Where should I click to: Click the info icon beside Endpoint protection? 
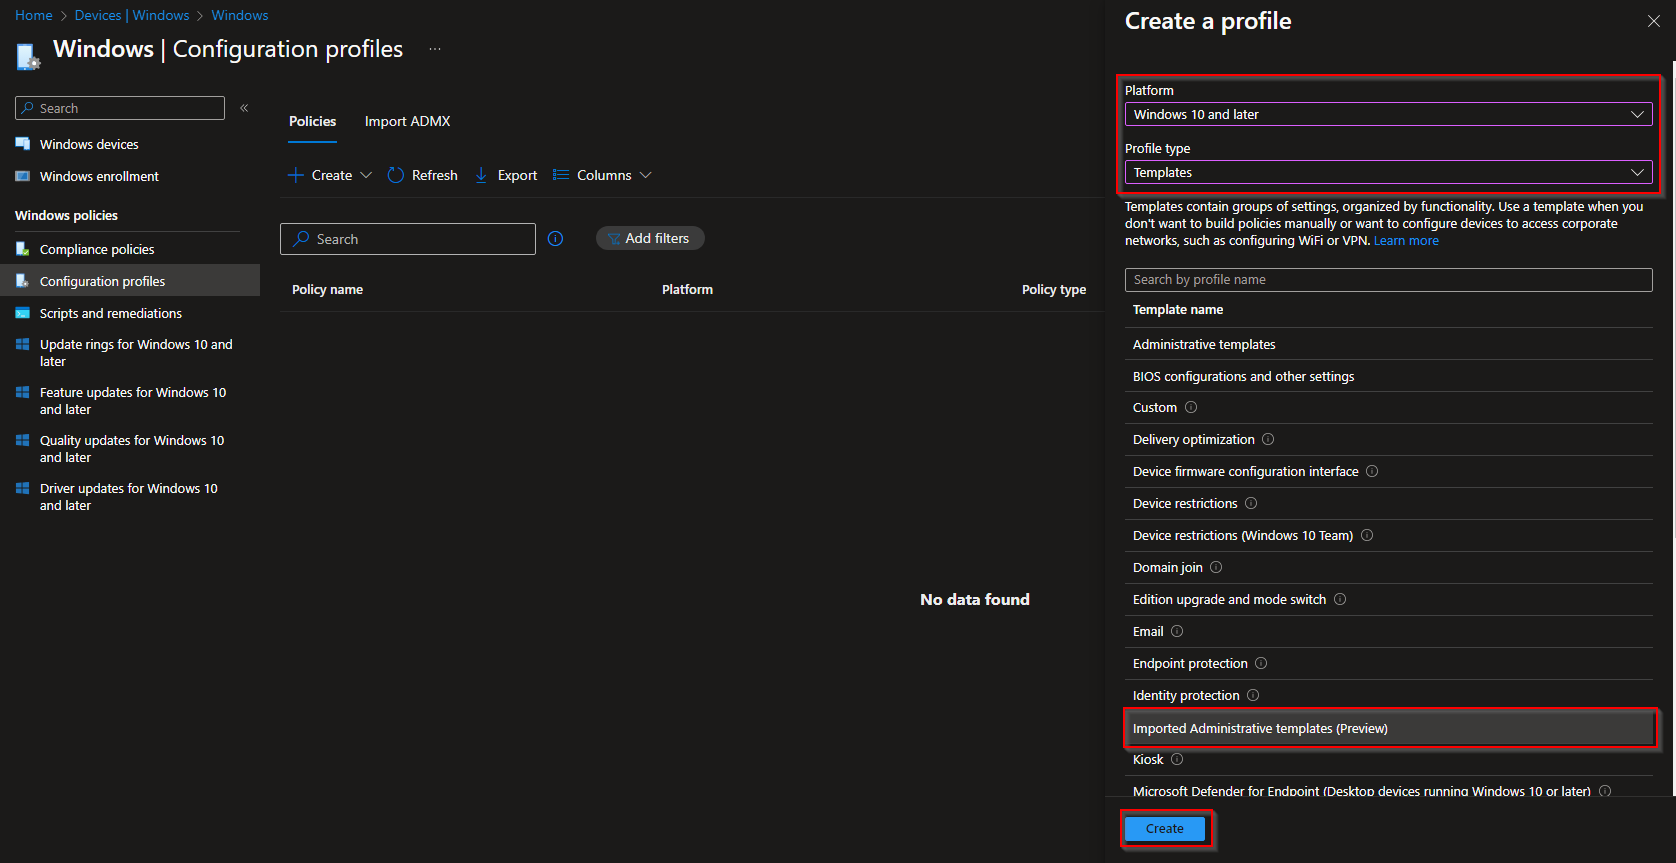[1261, 663]
